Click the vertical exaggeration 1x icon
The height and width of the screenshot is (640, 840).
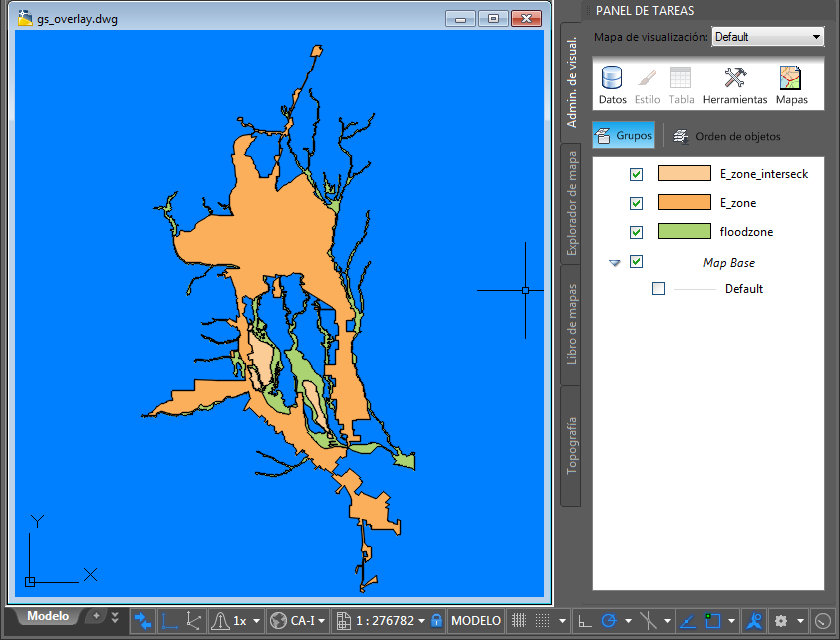pyautogui.click(x=220, y=621)
